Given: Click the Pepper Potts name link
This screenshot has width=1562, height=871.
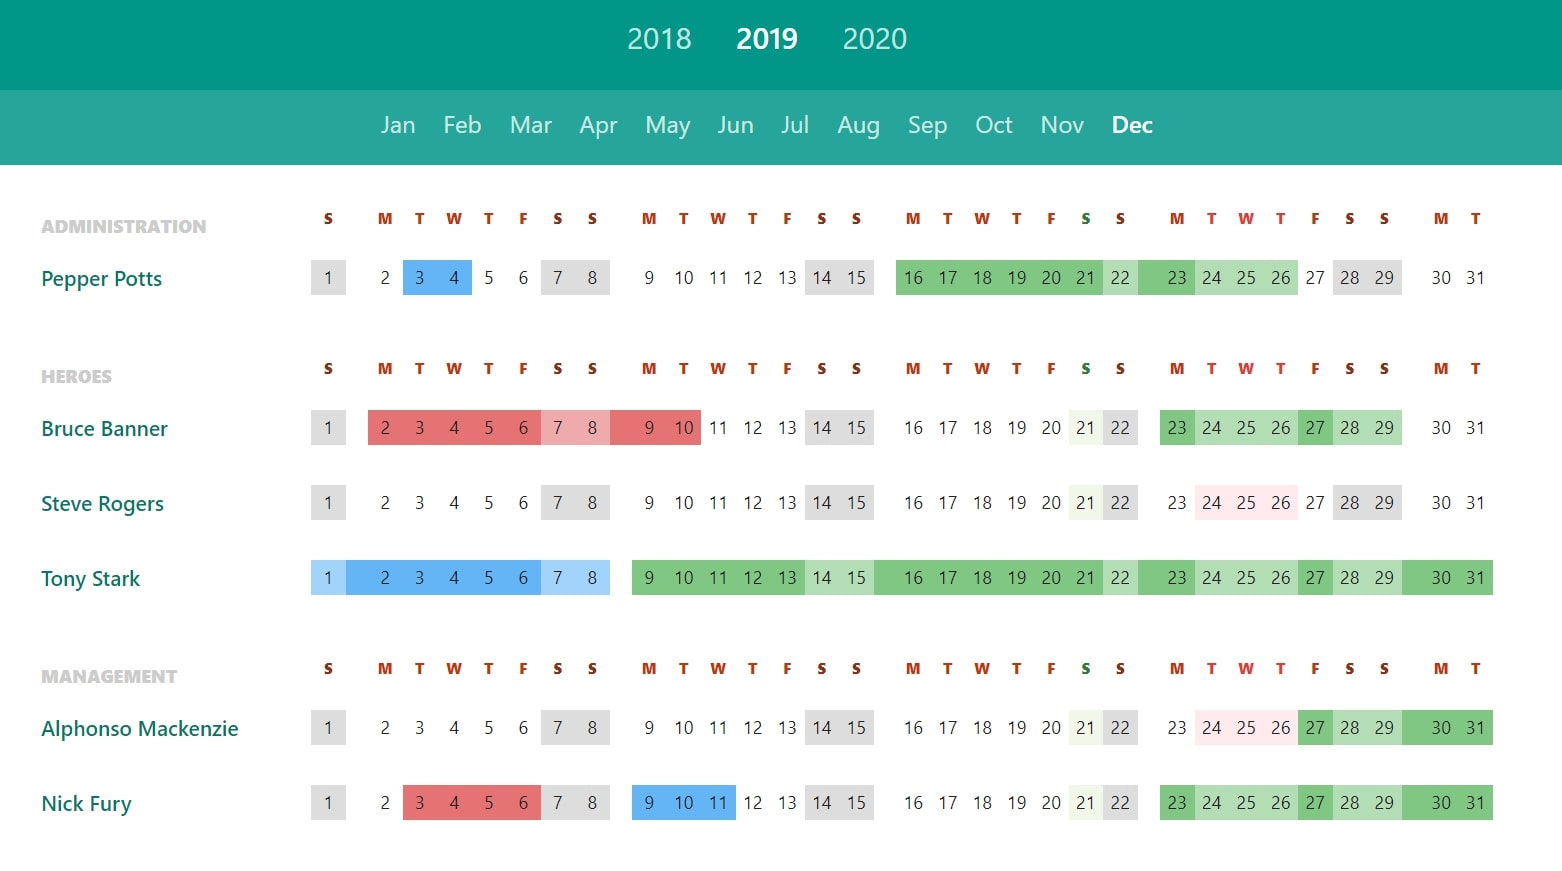Looking at the screenshot, I should click(x=101, y=279).
